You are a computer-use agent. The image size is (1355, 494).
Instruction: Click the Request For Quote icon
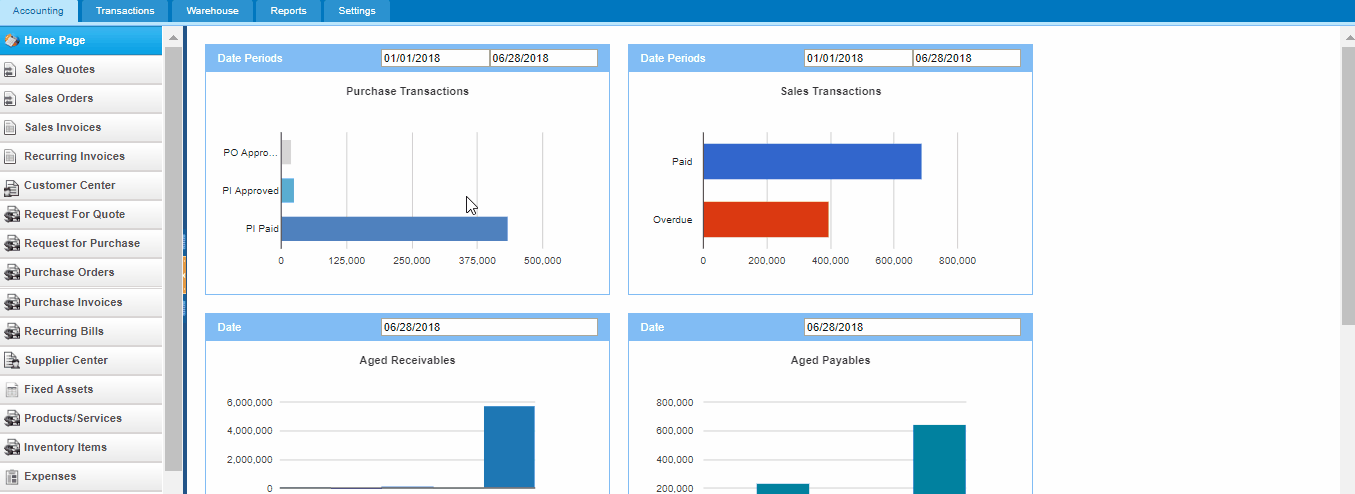point(12,215)
